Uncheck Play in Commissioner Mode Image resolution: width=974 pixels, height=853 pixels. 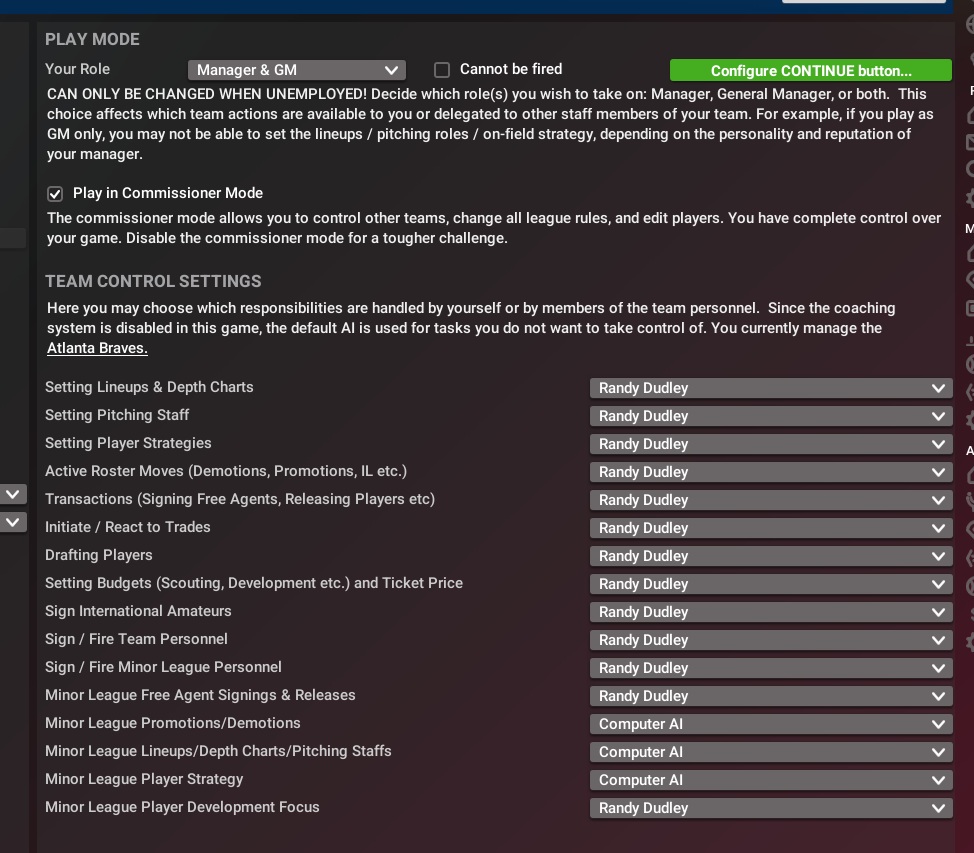coord(55,194)
